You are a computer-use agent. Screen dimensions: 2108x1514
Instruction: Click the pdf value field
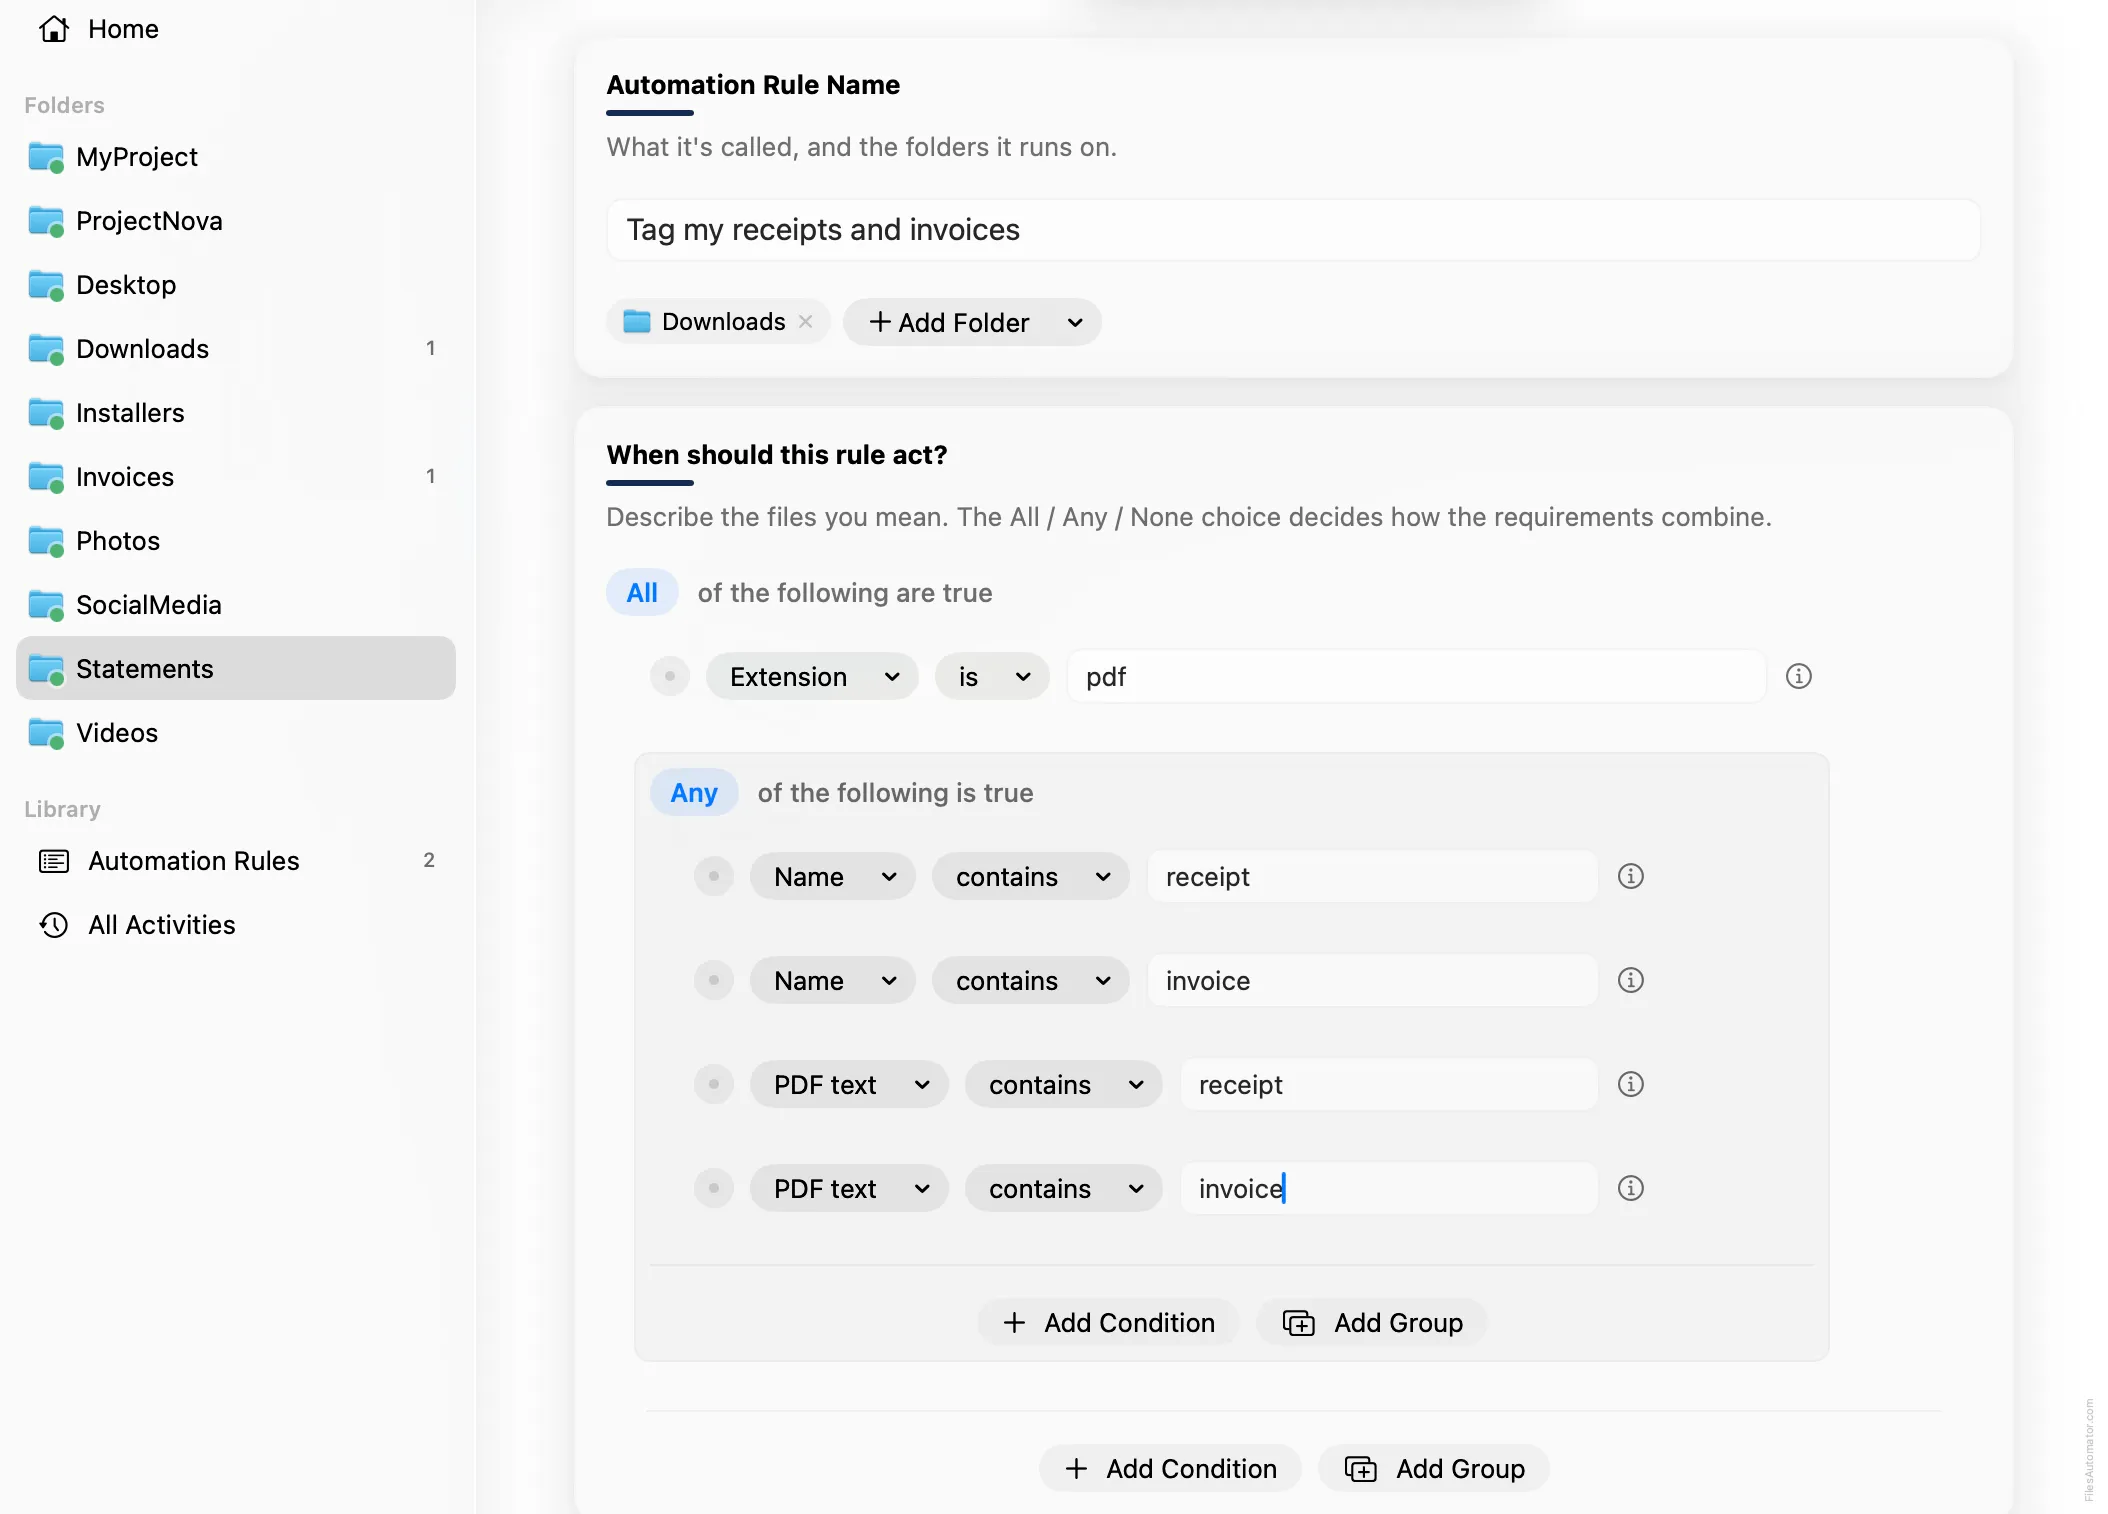click(1416, 677)
